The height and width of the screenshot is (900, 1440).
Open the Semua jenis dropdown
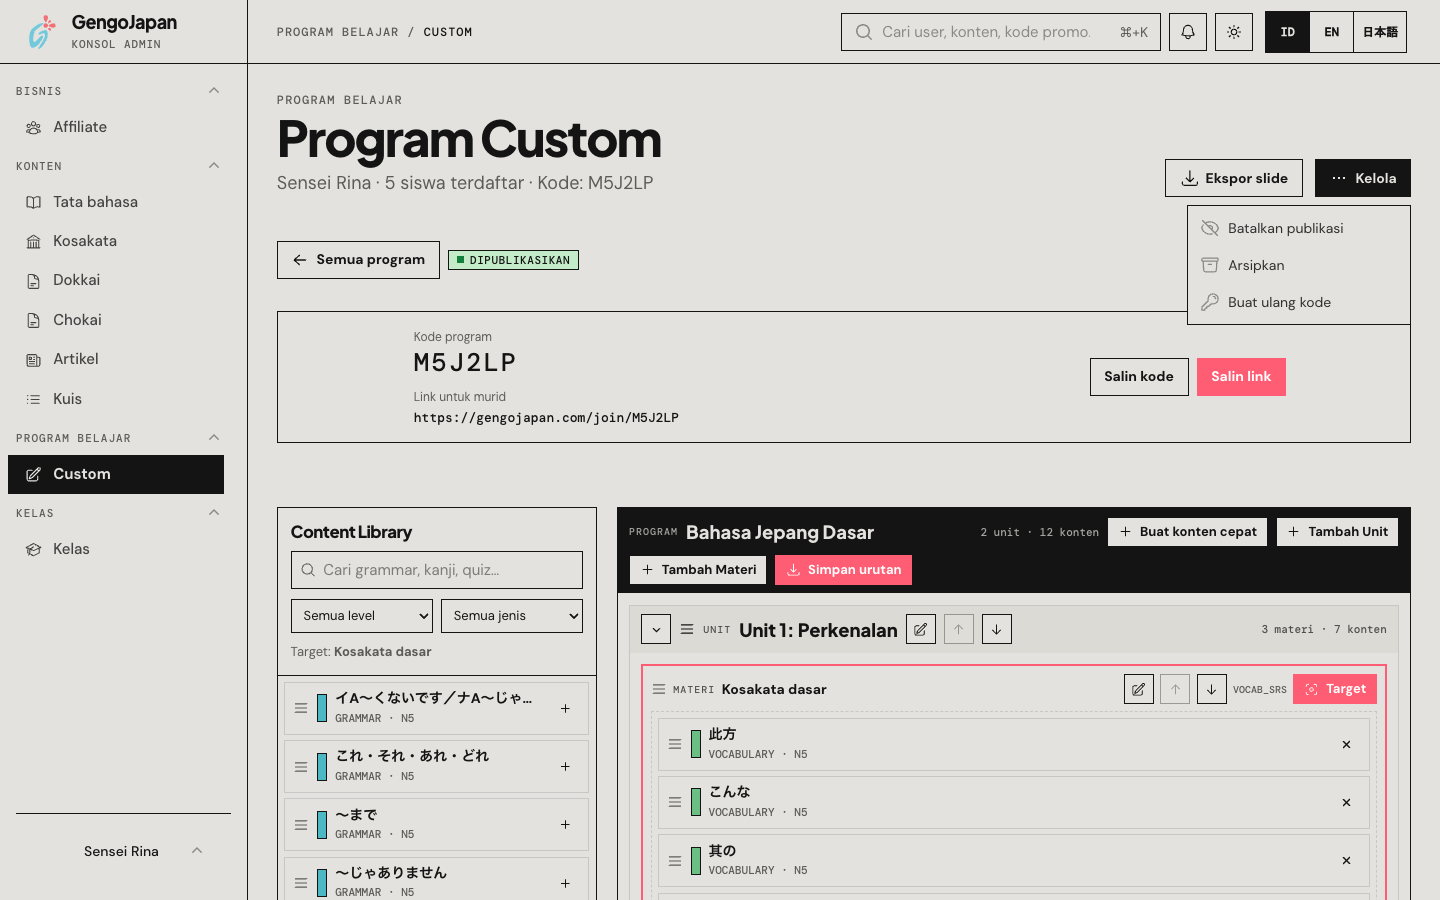point(512,616)
